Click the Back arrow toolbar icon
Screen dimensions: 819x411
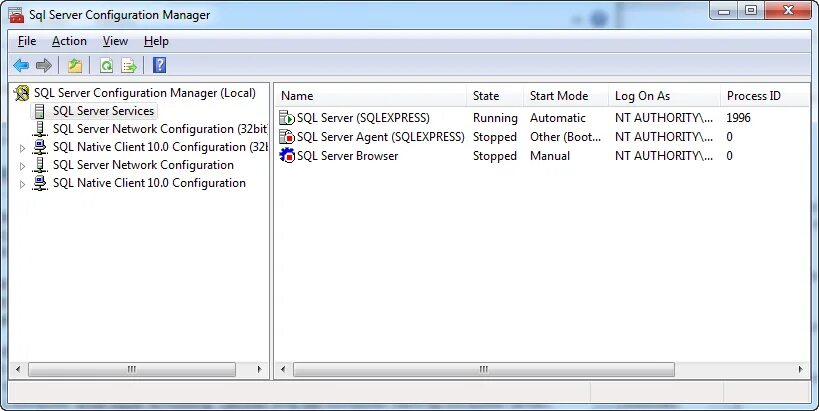[x=21, y=65]
